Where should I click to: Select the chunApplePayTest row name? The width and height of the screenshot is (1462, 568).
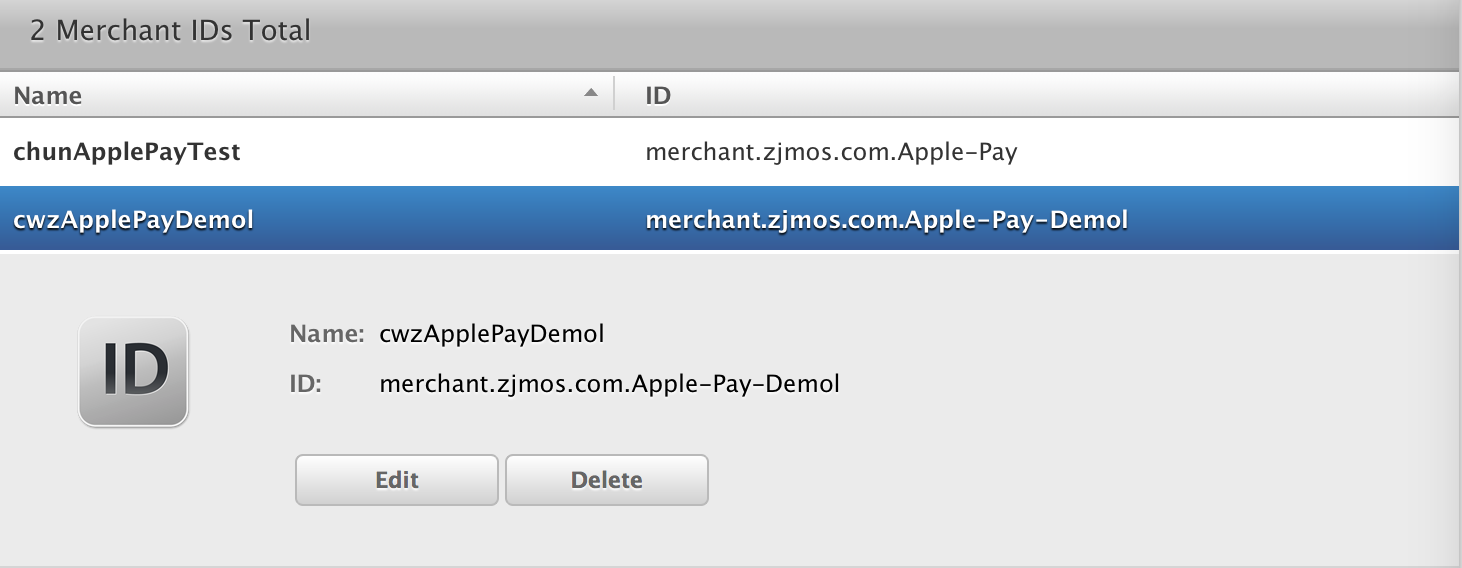126,152
